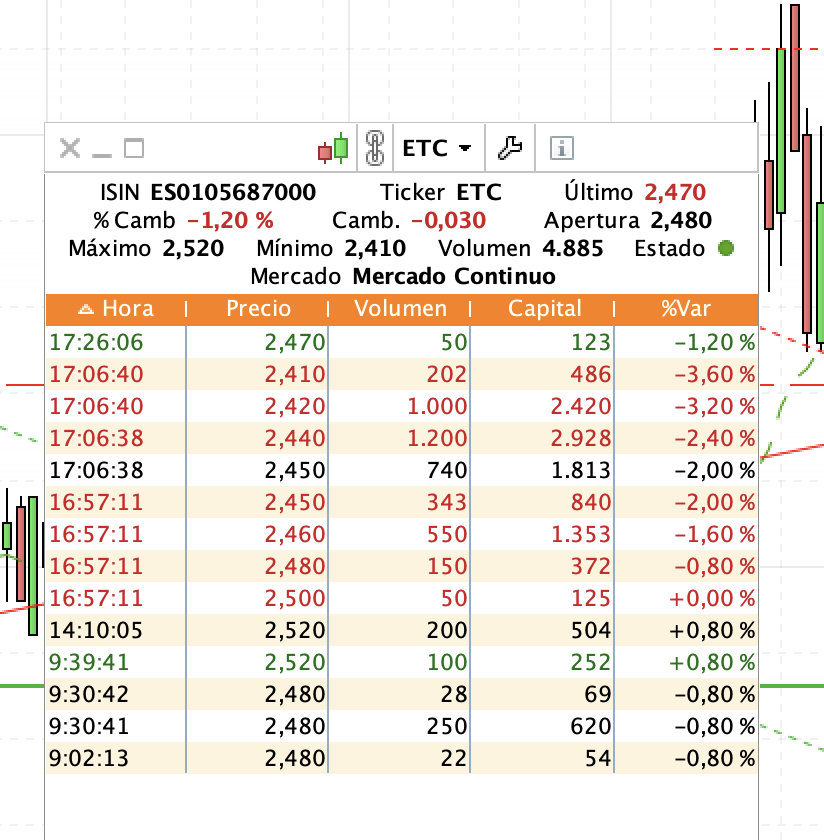Click the green Estado status indicator

coord(726,248)
